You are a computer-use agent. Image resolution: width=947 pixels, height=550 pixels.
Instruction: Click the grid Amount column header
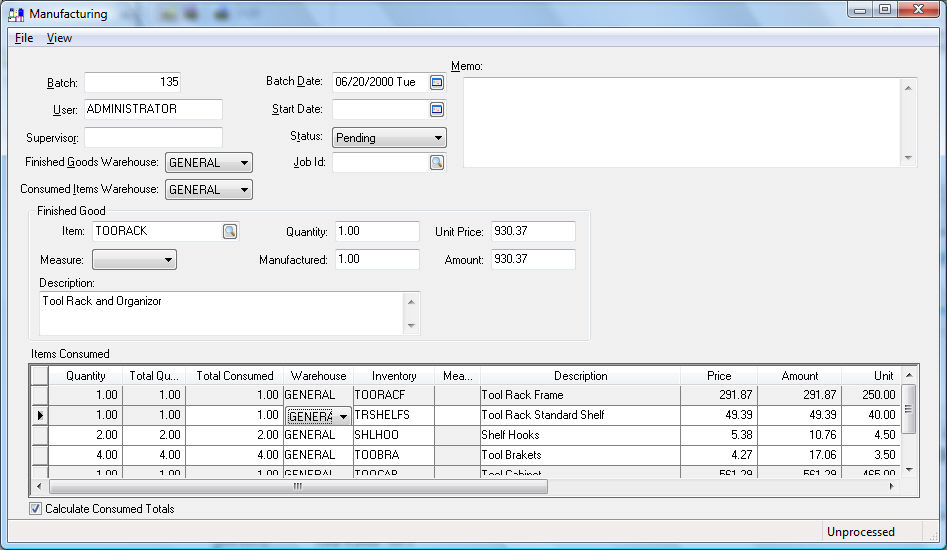coord(800,376)
